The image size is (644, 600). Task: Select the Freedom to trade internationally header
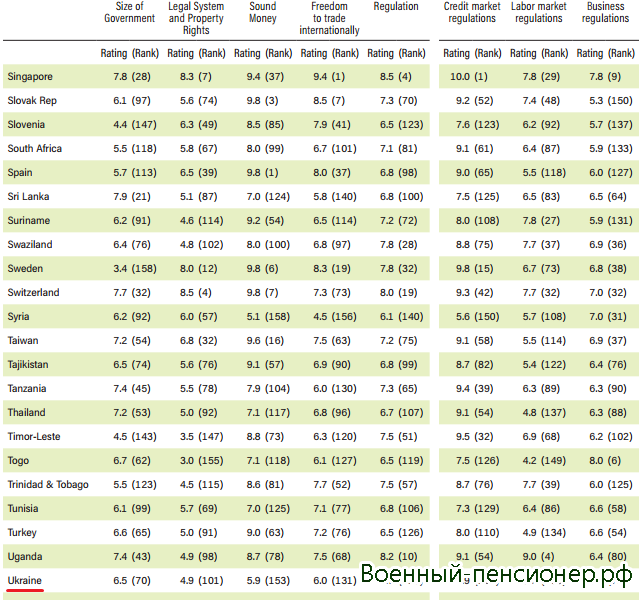point(329,18)
